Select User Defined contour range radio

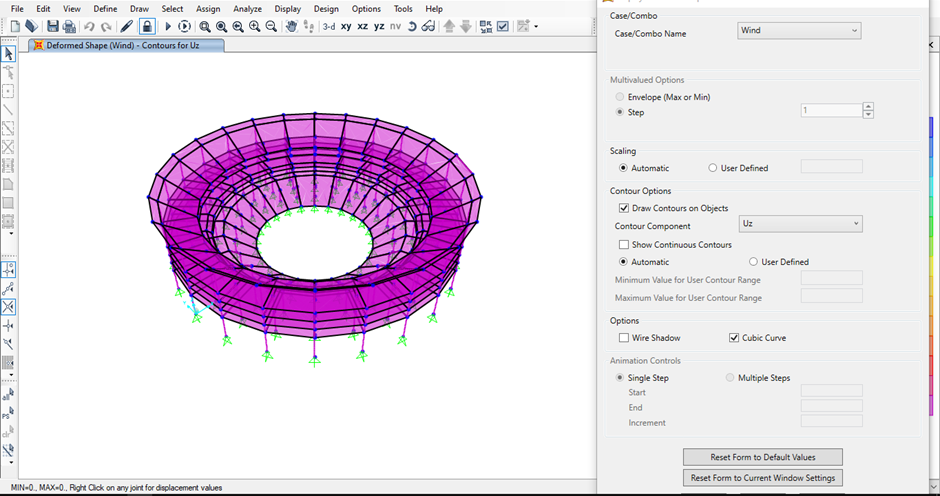coord(754,261)
